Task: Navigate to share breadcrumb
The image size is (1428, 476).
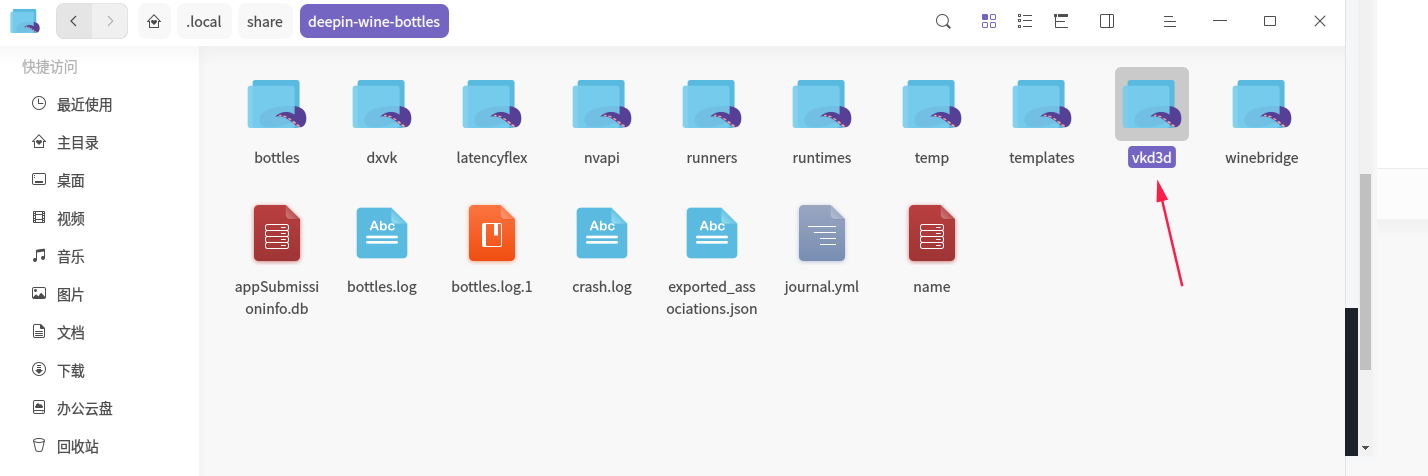Action: pyautogui.click(x=265, y=21)
